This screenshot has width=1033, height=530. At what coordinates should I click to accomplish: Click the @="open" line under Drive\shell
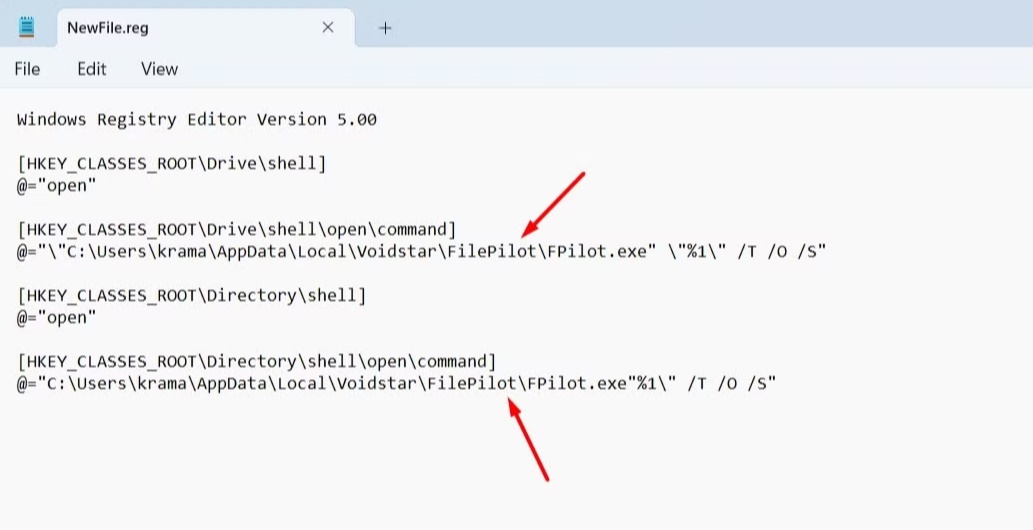click(57, 186)
